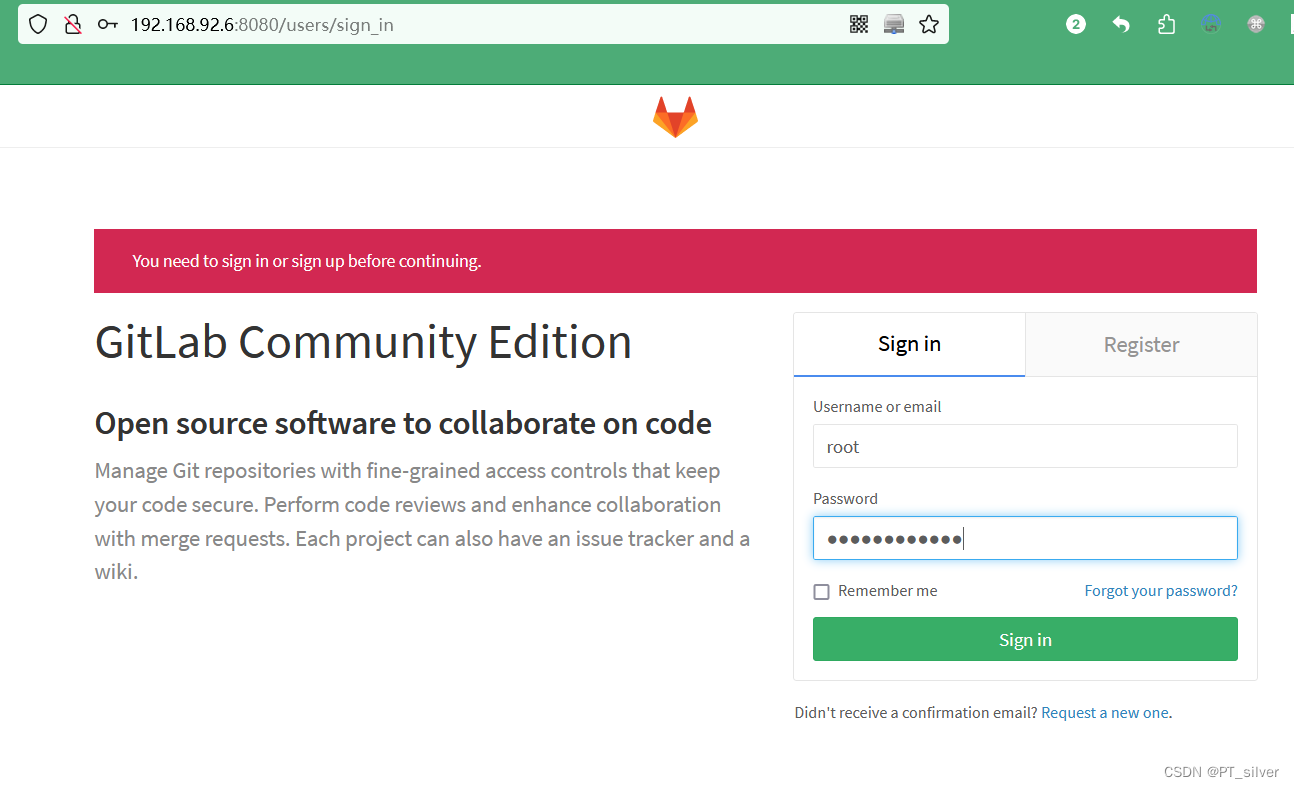Click the gray round extension icon
The height and width of the screenshot is (788, 1294).
click(1256, 24)
